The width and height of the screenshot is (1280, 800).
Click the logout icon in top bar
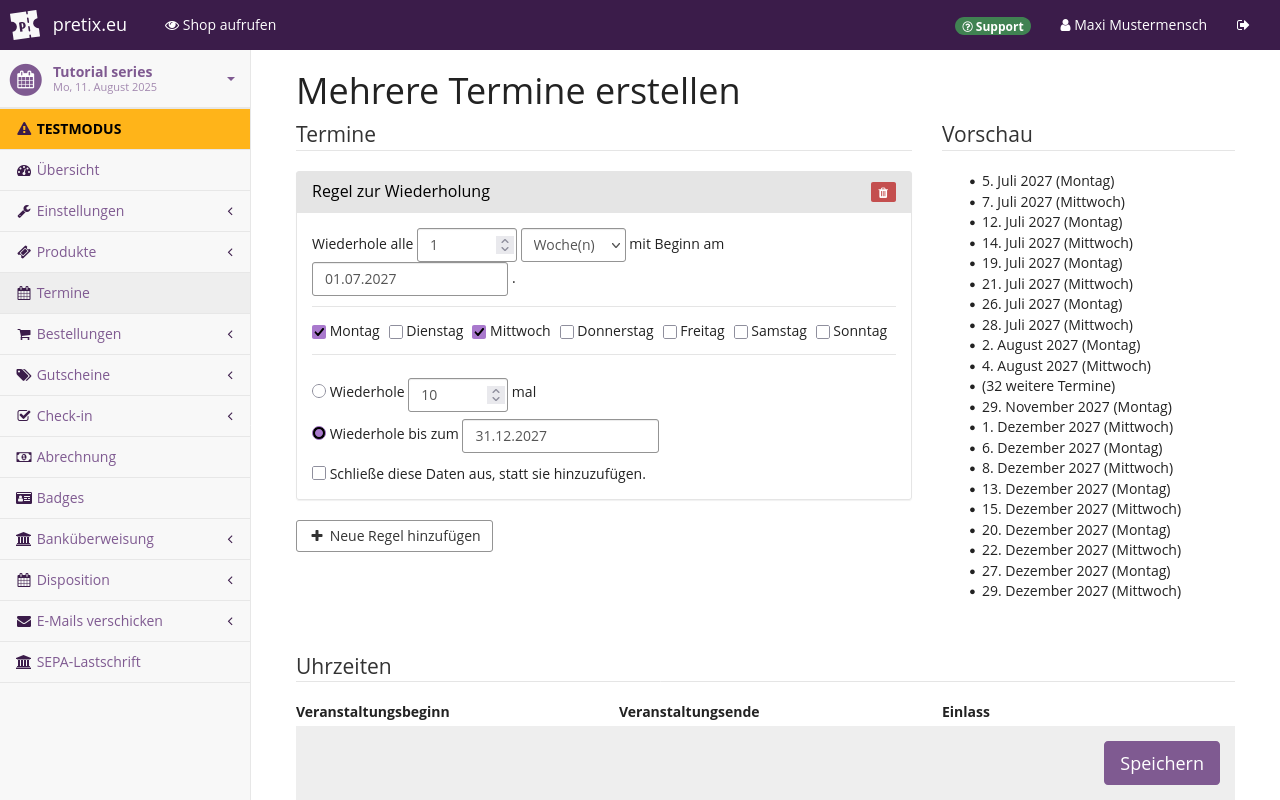[1243, 25]
